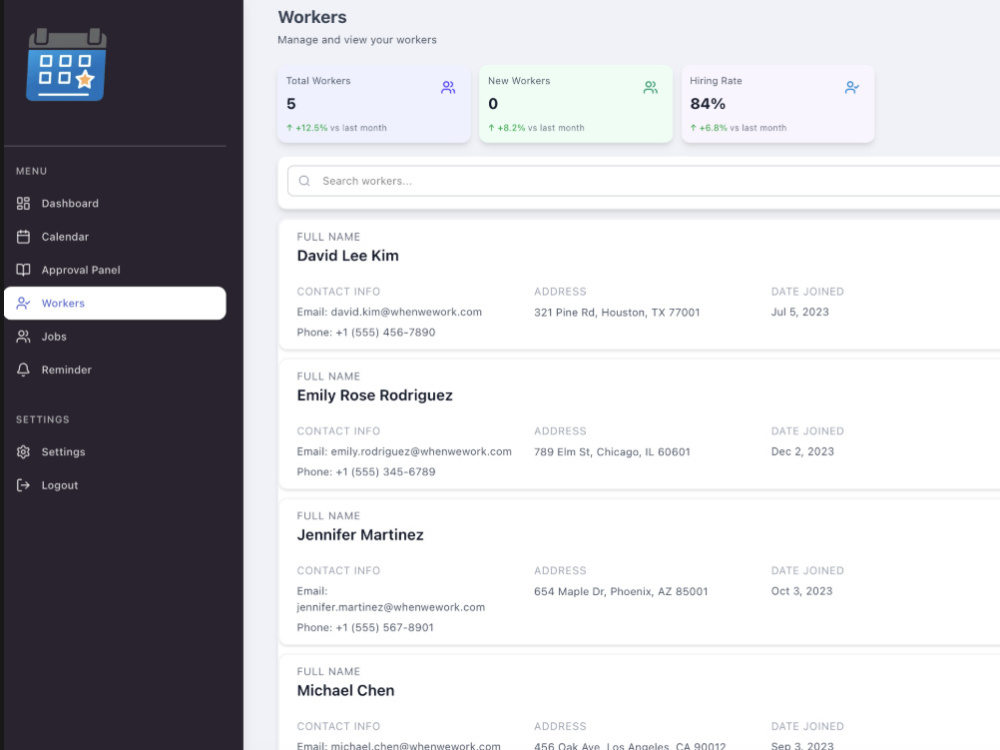Image resolution: width=1000 pixels, height=750 pixels.
Task: Click date joined Oct 3, 2023
Action: click(802, 591)
